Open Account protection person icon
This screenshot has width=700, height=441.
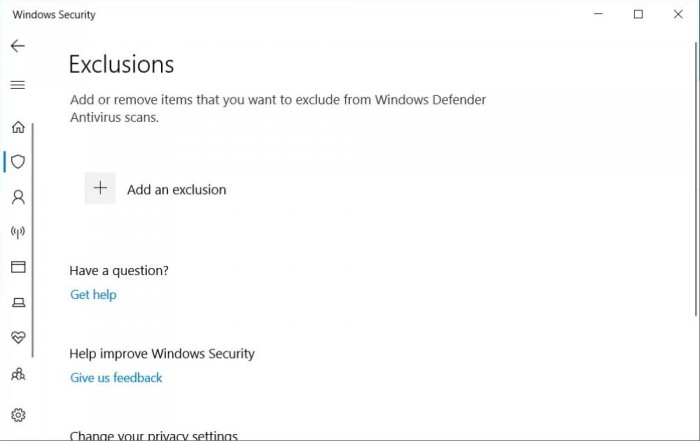coord(17,197)
